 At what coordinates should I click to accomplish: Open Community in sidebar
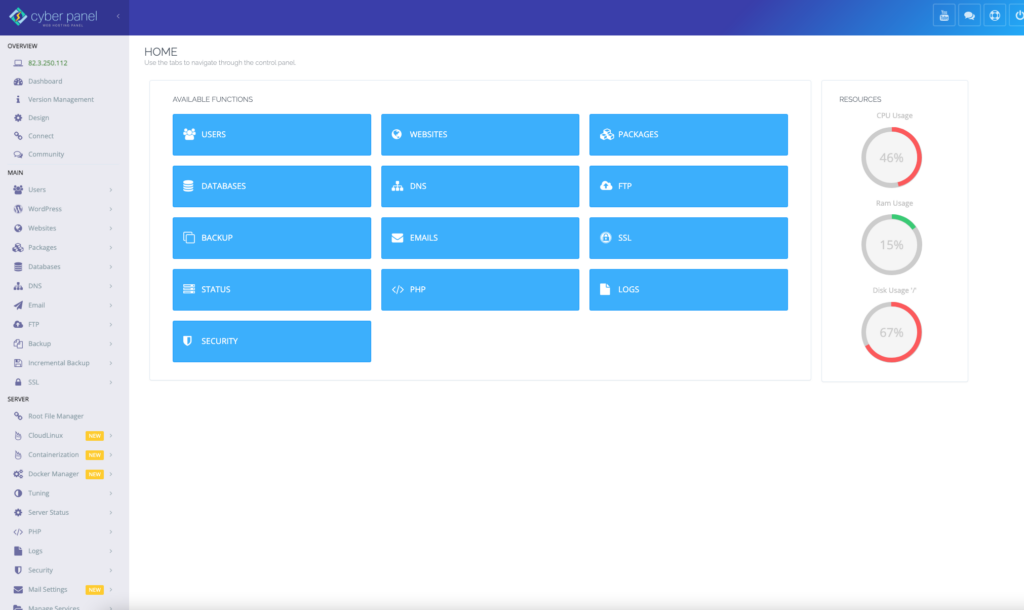click(x=46, y=155)
